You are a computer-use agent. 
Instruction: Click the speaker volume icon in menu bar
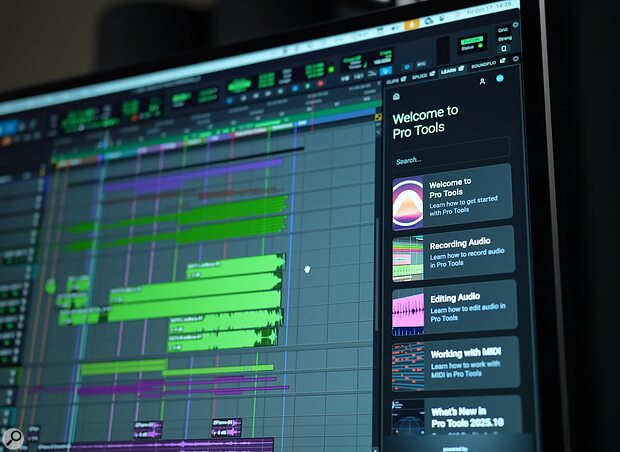396,28
